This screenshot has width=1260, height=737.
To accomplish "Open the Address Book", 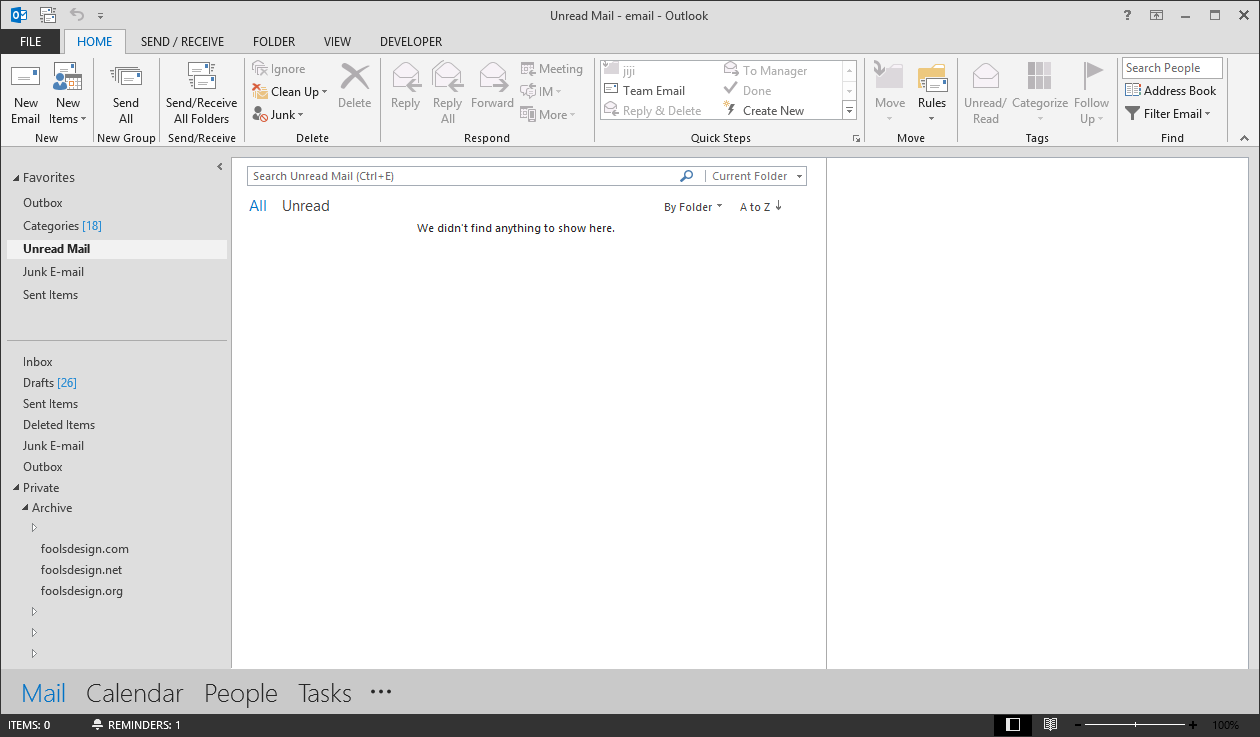I will click(1171, 90).
